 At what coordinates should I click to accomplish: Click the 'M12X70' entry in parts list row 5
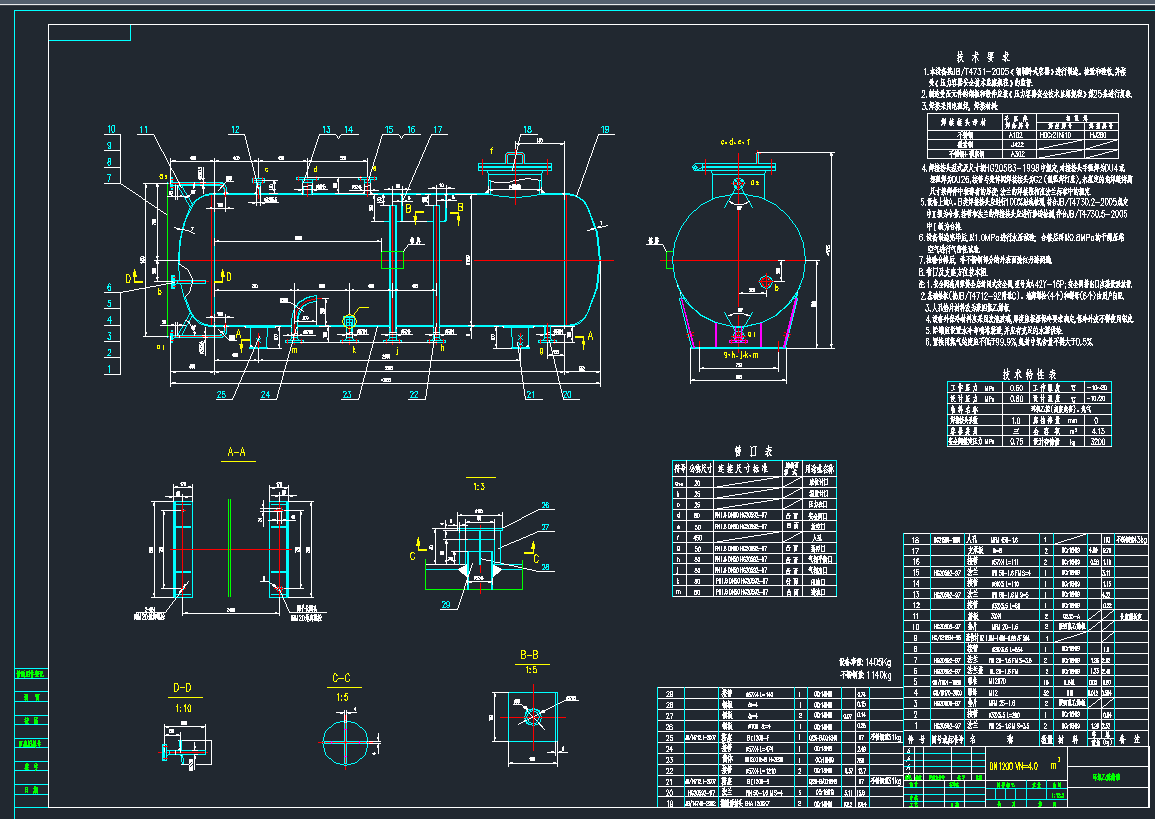999,682
